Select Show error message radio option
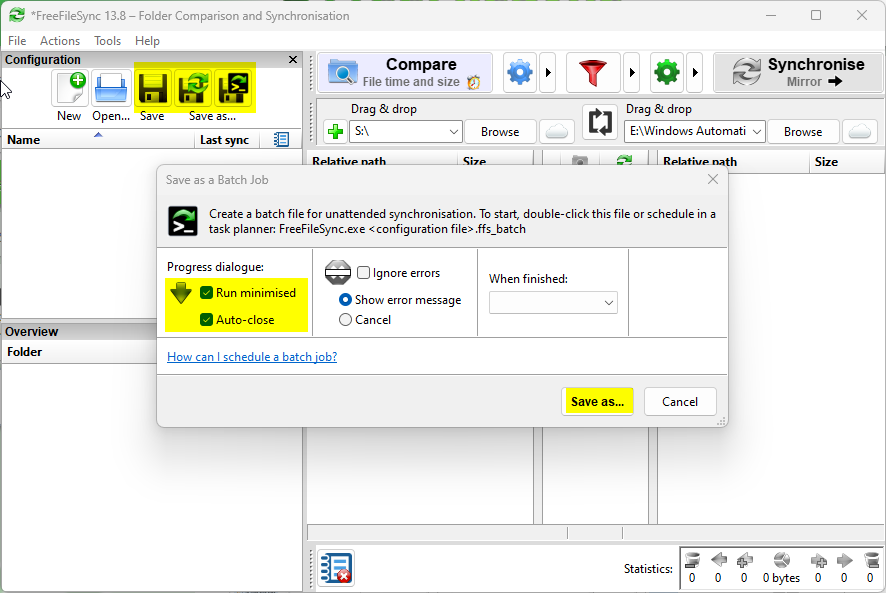Image resolution: width=886 pixels, height=593 pixels. pyautogui.click(x=345, y=300)
